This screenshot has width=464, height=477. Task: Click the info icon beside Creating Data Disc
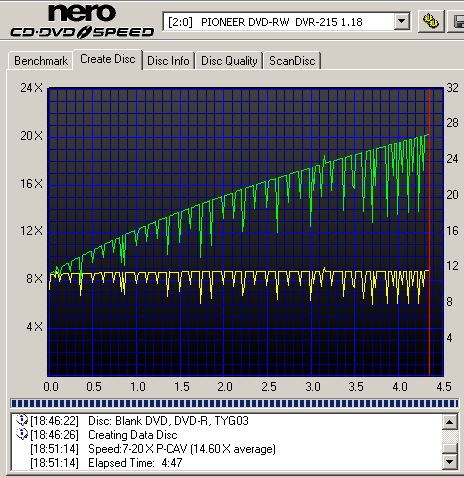[x=22, y=434]
